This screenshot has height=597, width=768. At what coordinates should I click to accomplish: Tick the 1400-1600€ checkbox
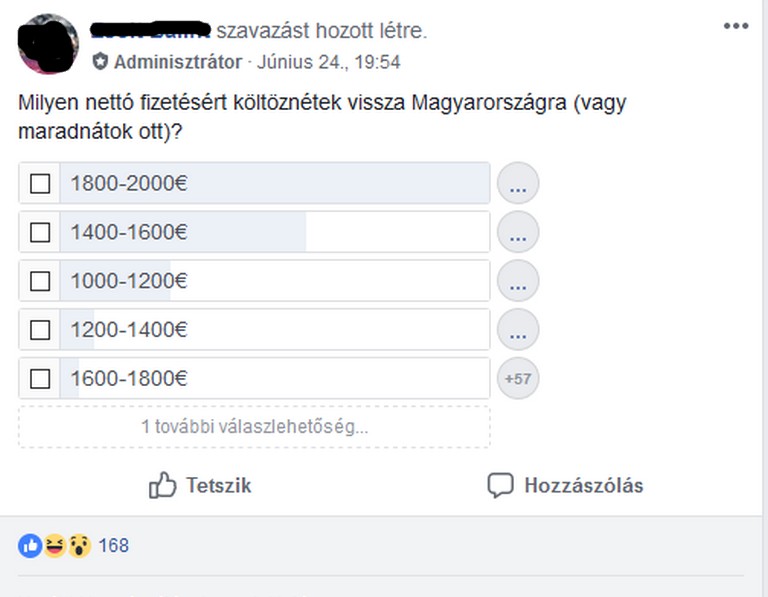pos(40,233)
